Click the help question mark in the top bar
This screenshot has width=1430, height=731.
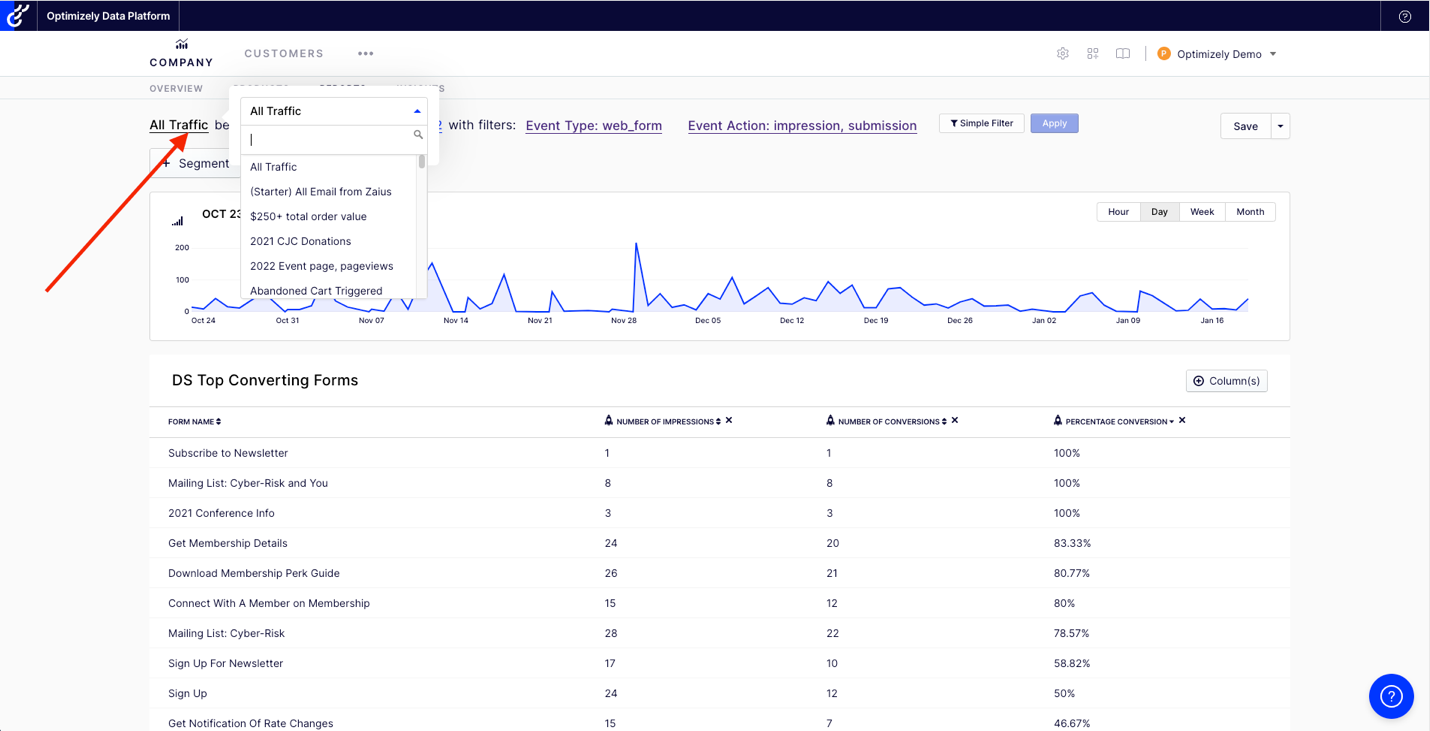tap(1404, 16)
